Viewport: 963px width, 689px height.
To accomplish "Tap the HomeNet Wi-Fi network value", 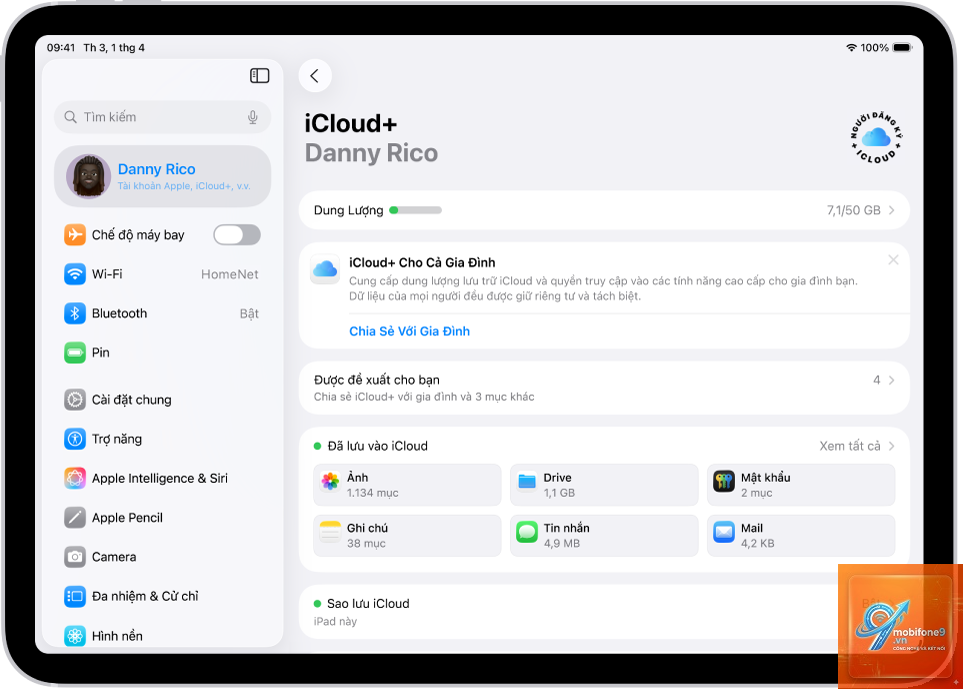I will tap(230, 274).
